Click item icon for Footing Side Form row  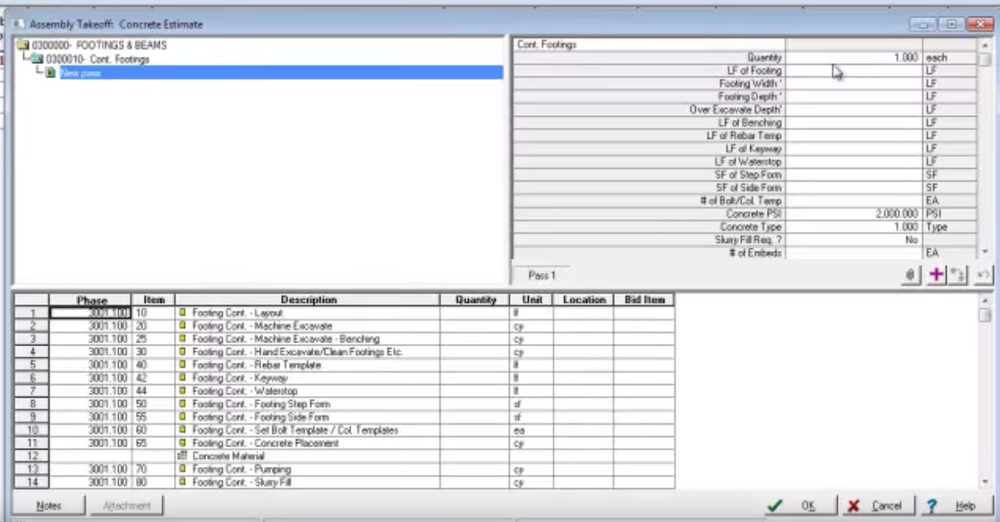coord(182,417)
